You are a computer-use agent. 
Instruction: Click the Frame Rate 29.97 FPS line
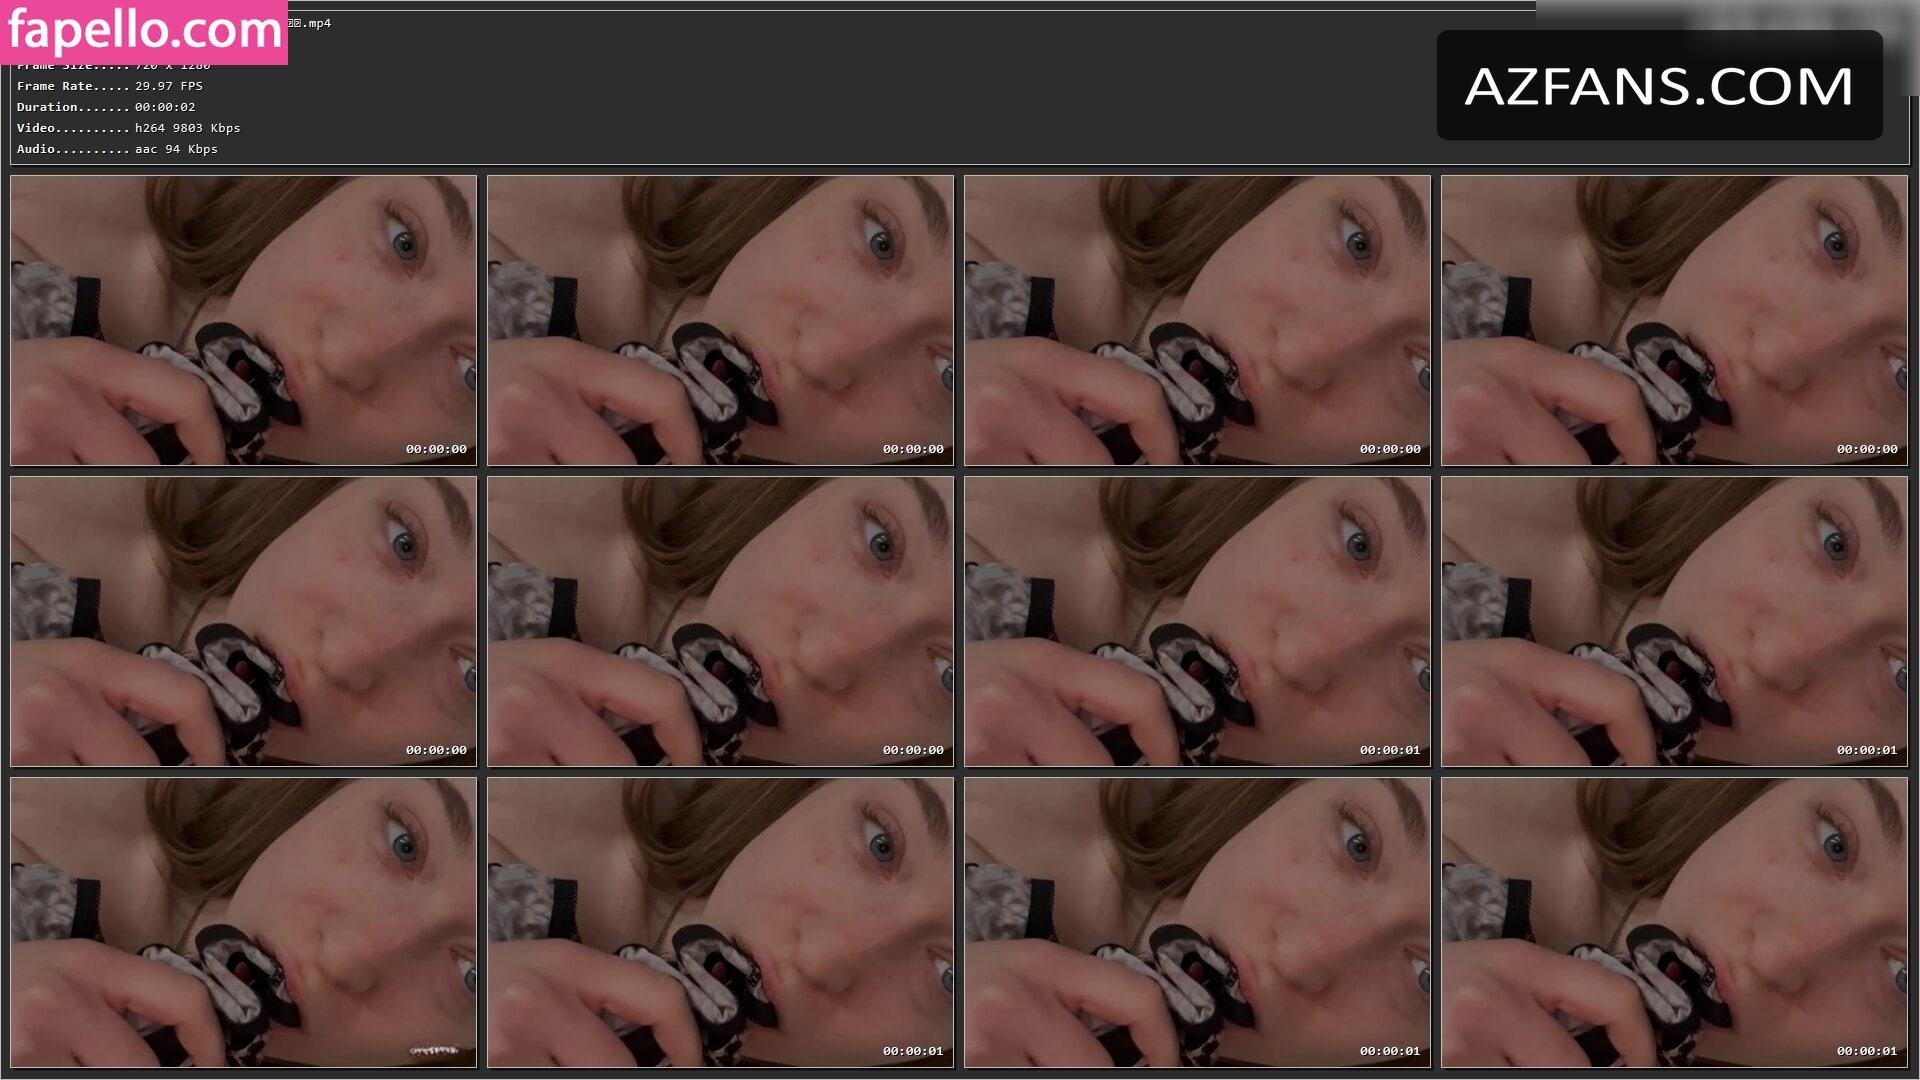click(110, 86)
